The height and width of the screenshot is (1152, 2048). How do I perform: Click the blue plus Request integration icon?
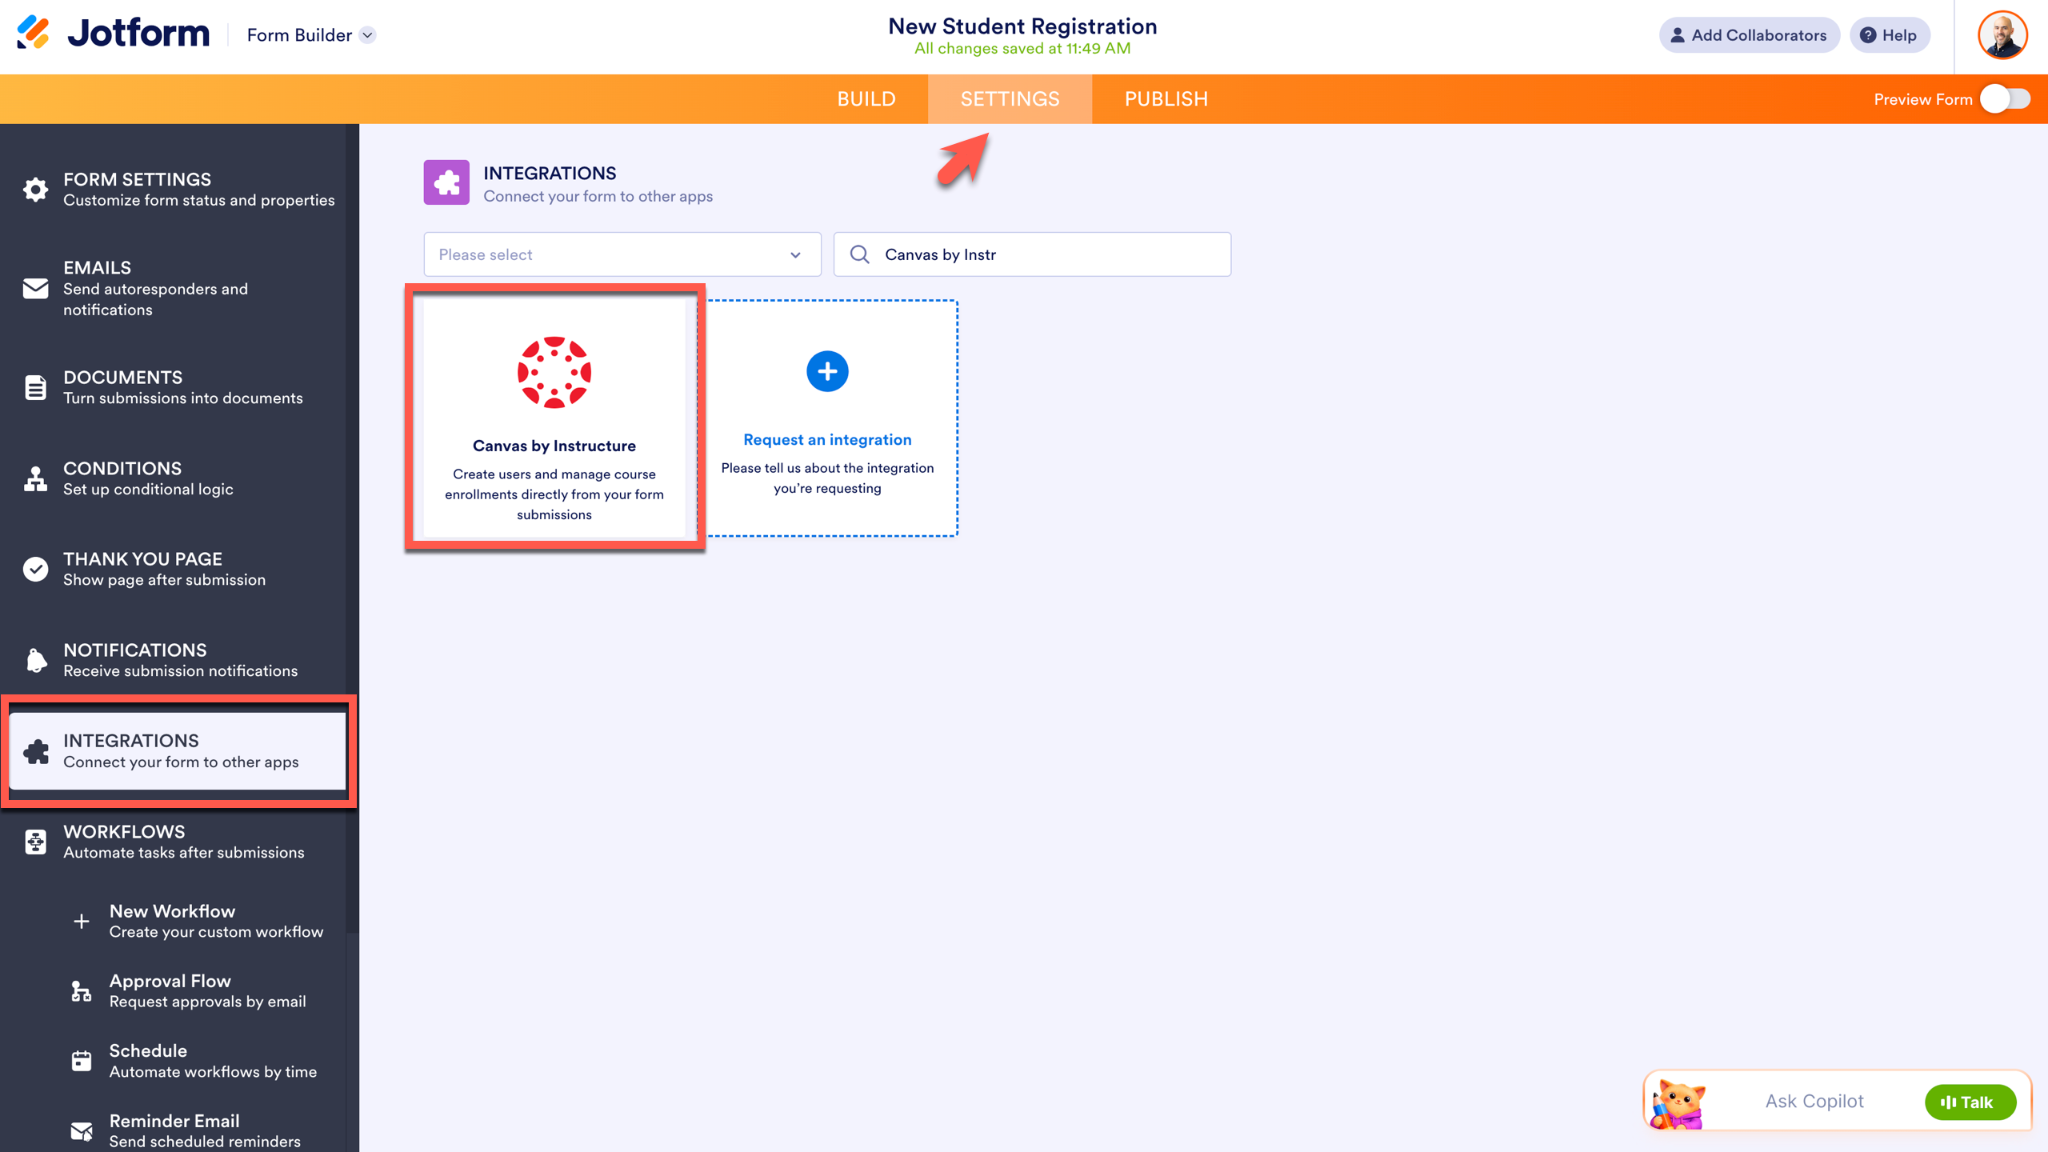(x=827, y=371)
